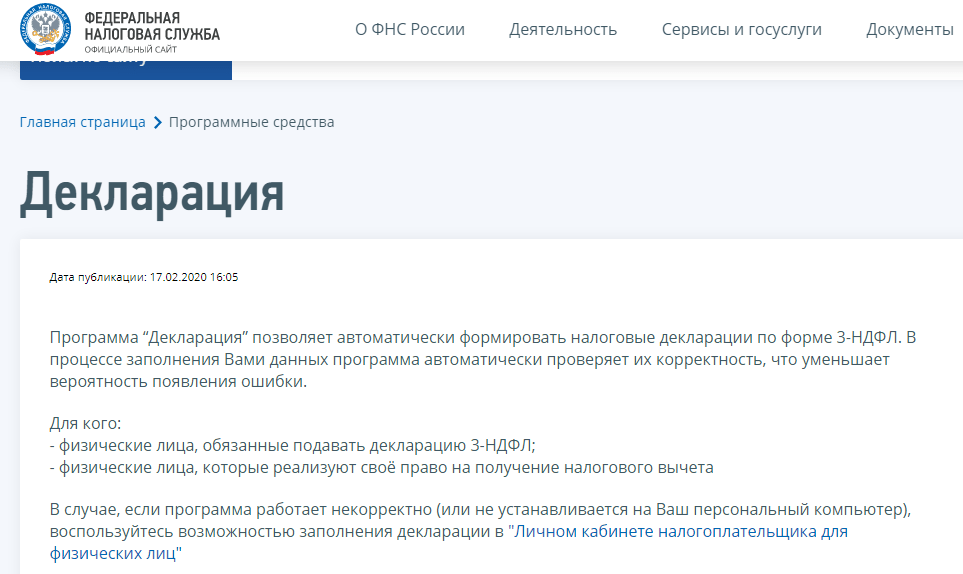963x574 pixels.
Task: Click the Federal Tax Service emblem logo
Action: pos(45,30)
